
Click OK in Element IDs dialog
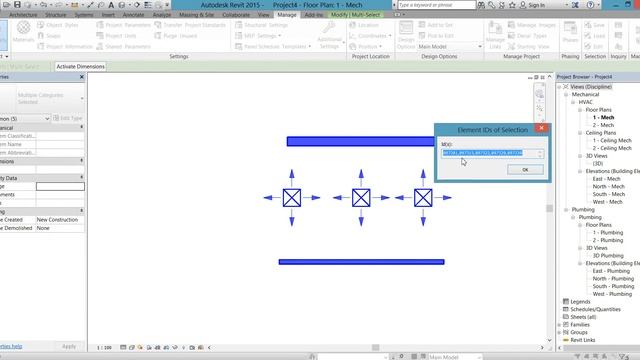click(525, 169)
